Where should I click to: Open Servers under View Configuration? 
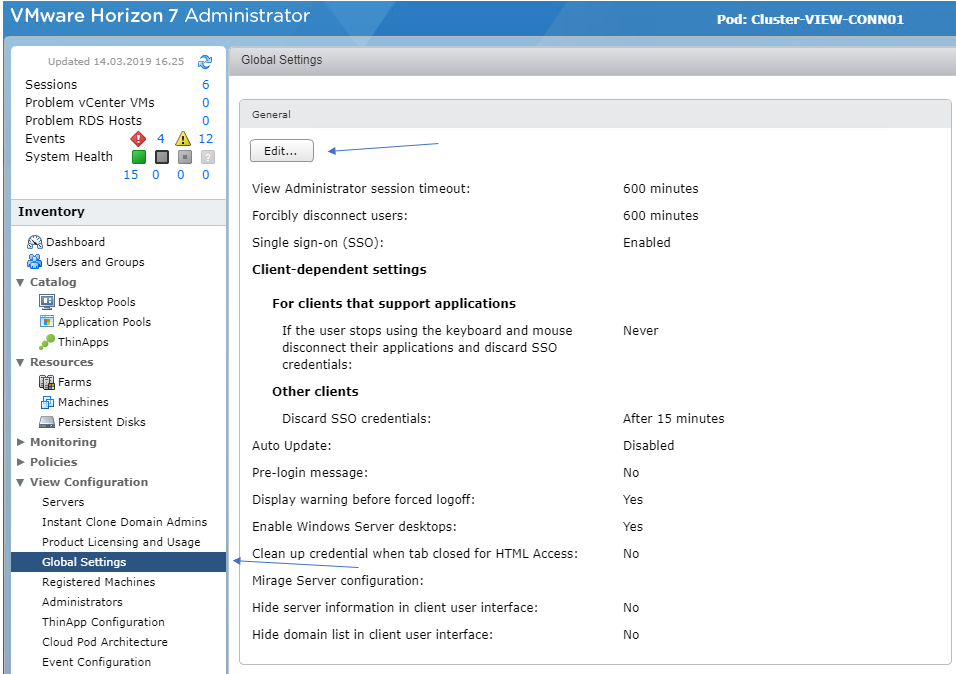(x=63, y=502)
